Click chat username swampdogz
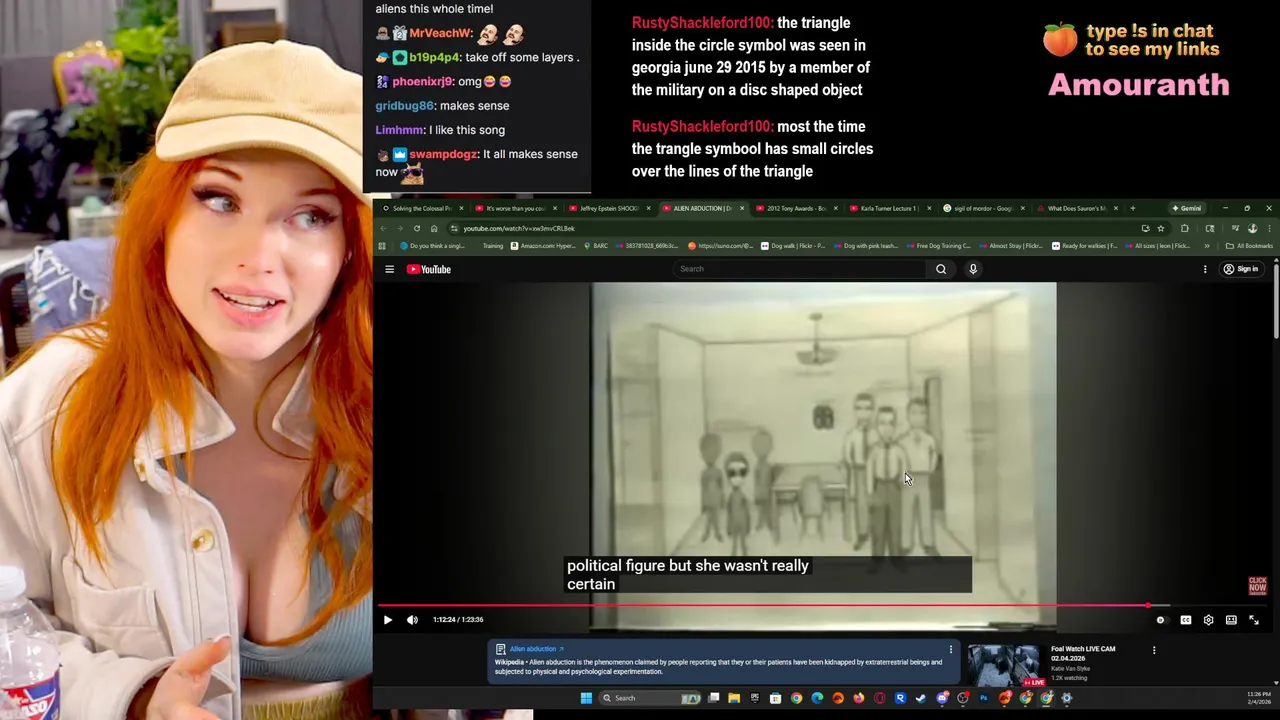Viewport: 1280px width, 720px height. pyautogui.click(x=443, y=154)
